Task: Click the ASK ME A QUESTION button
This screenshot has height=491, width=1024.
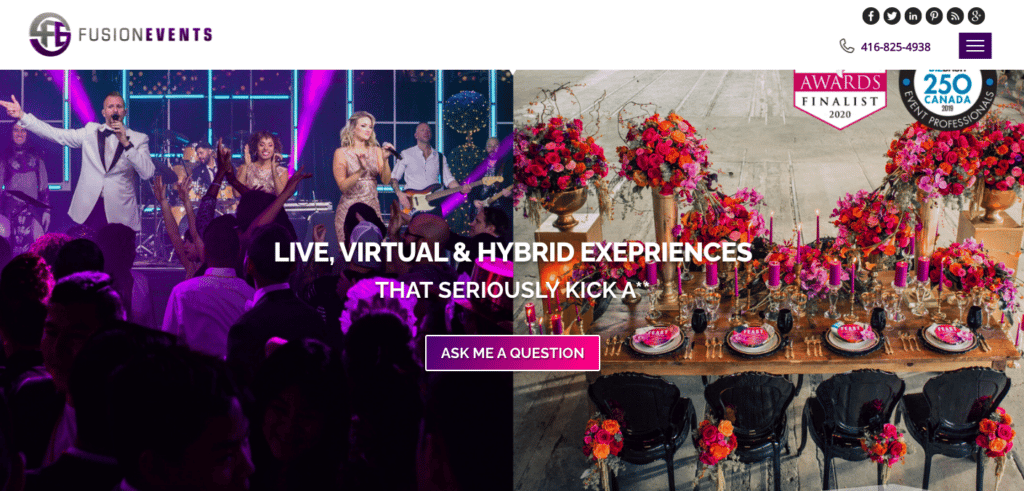Action: 513,353
